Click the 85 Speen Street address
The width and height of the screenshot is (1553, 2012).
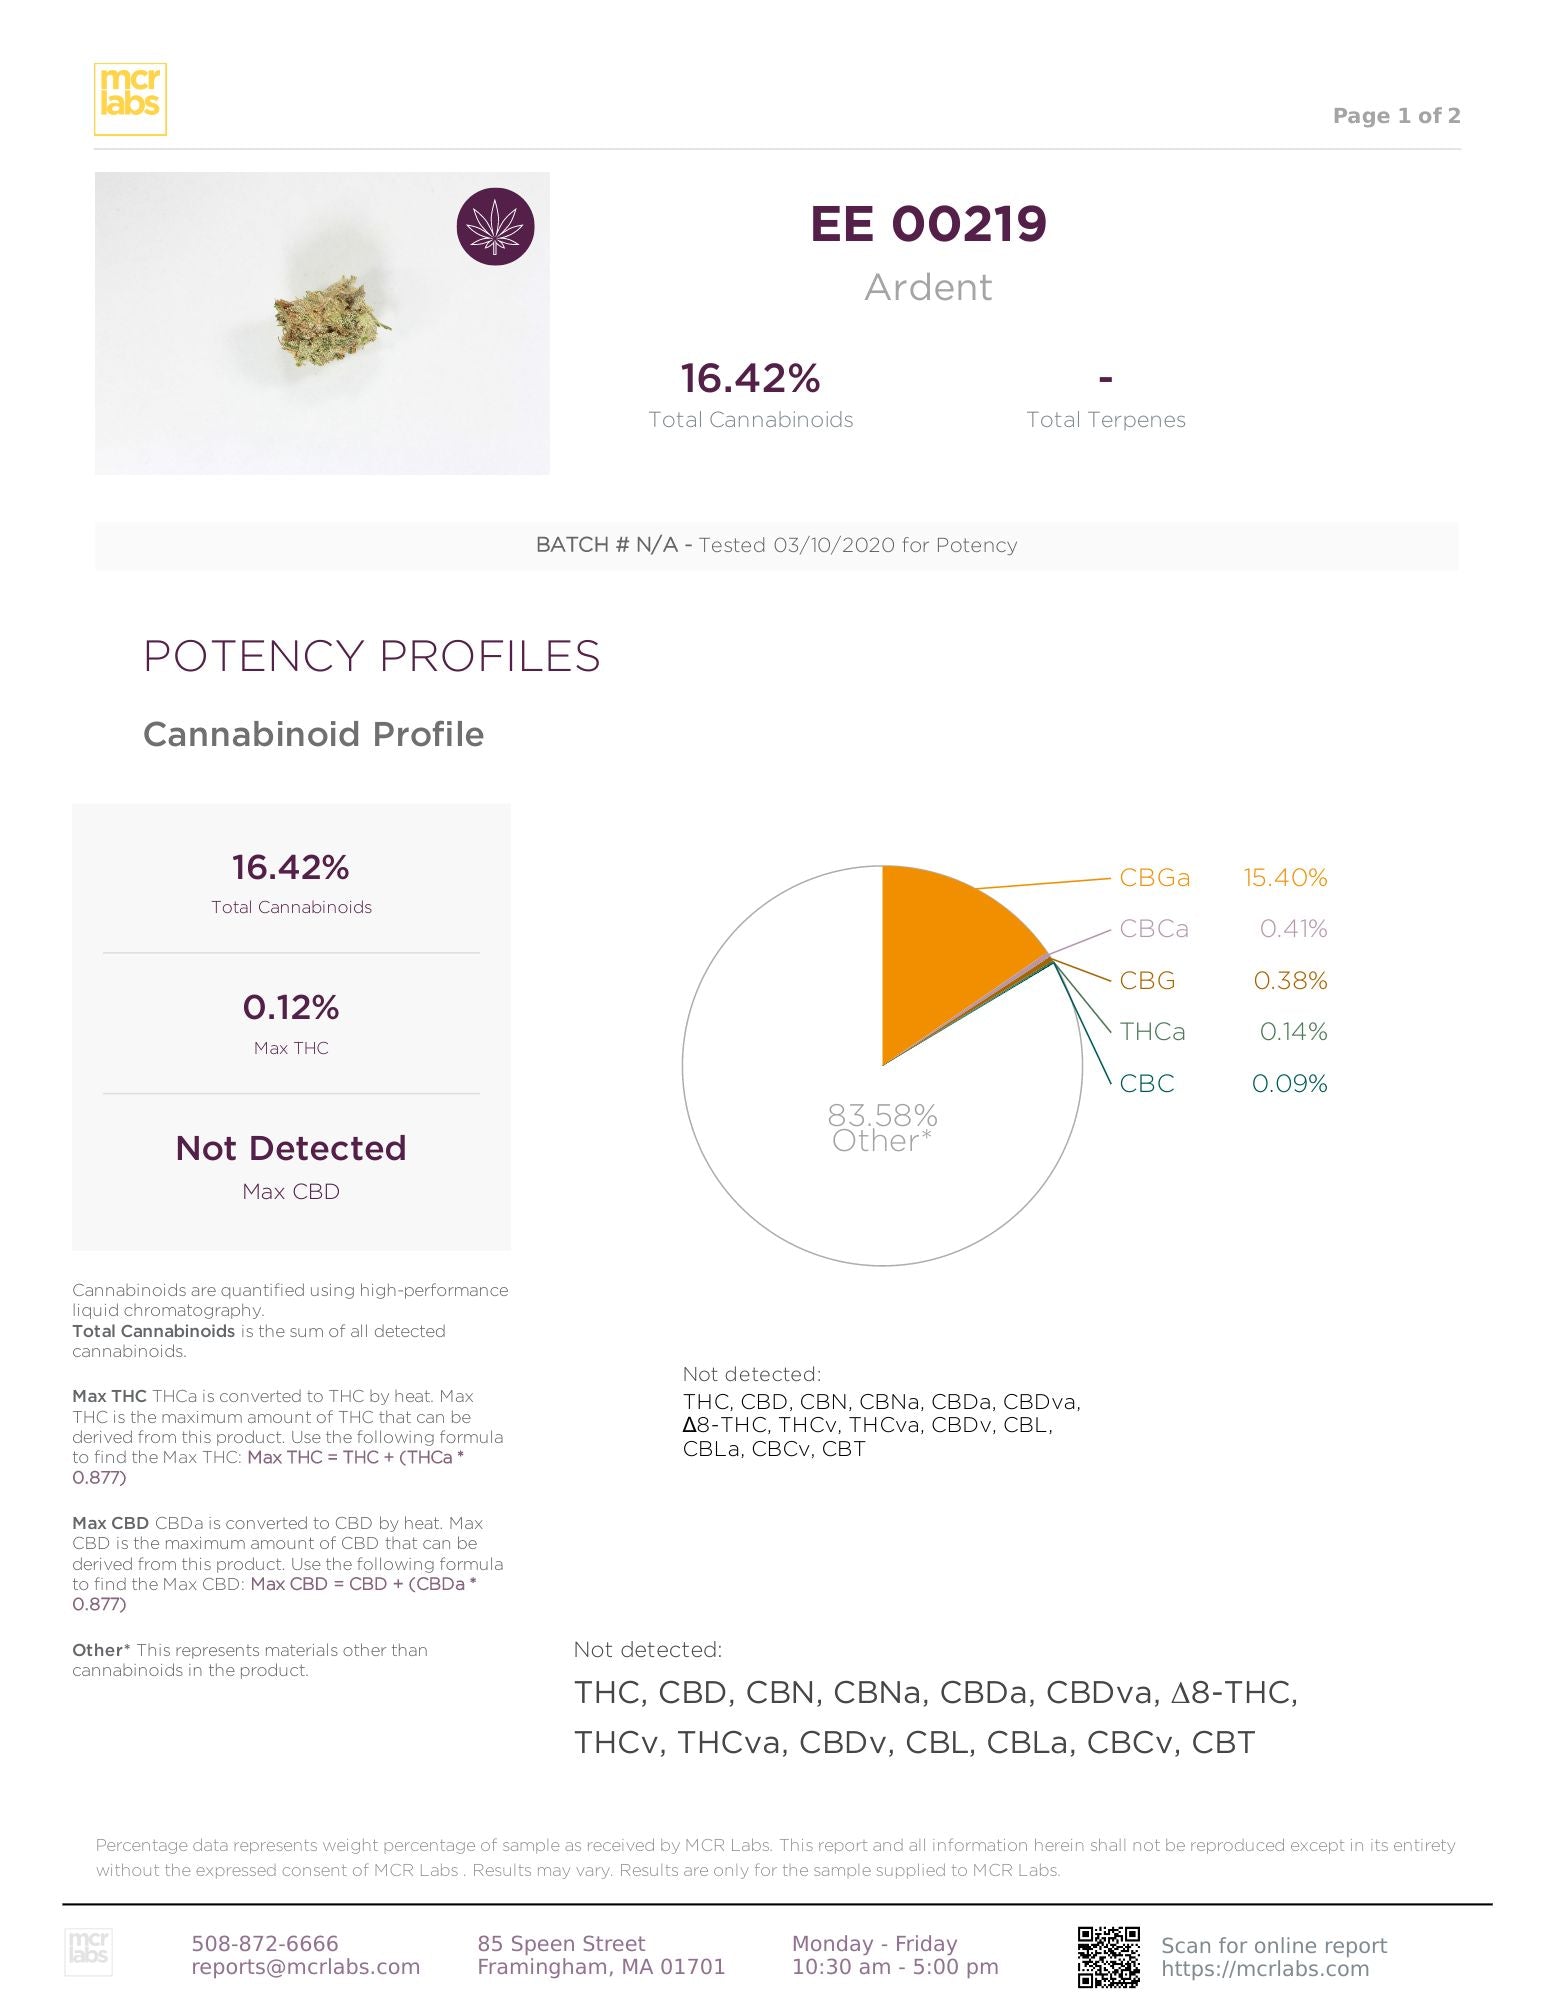(x=561, y=1943)
